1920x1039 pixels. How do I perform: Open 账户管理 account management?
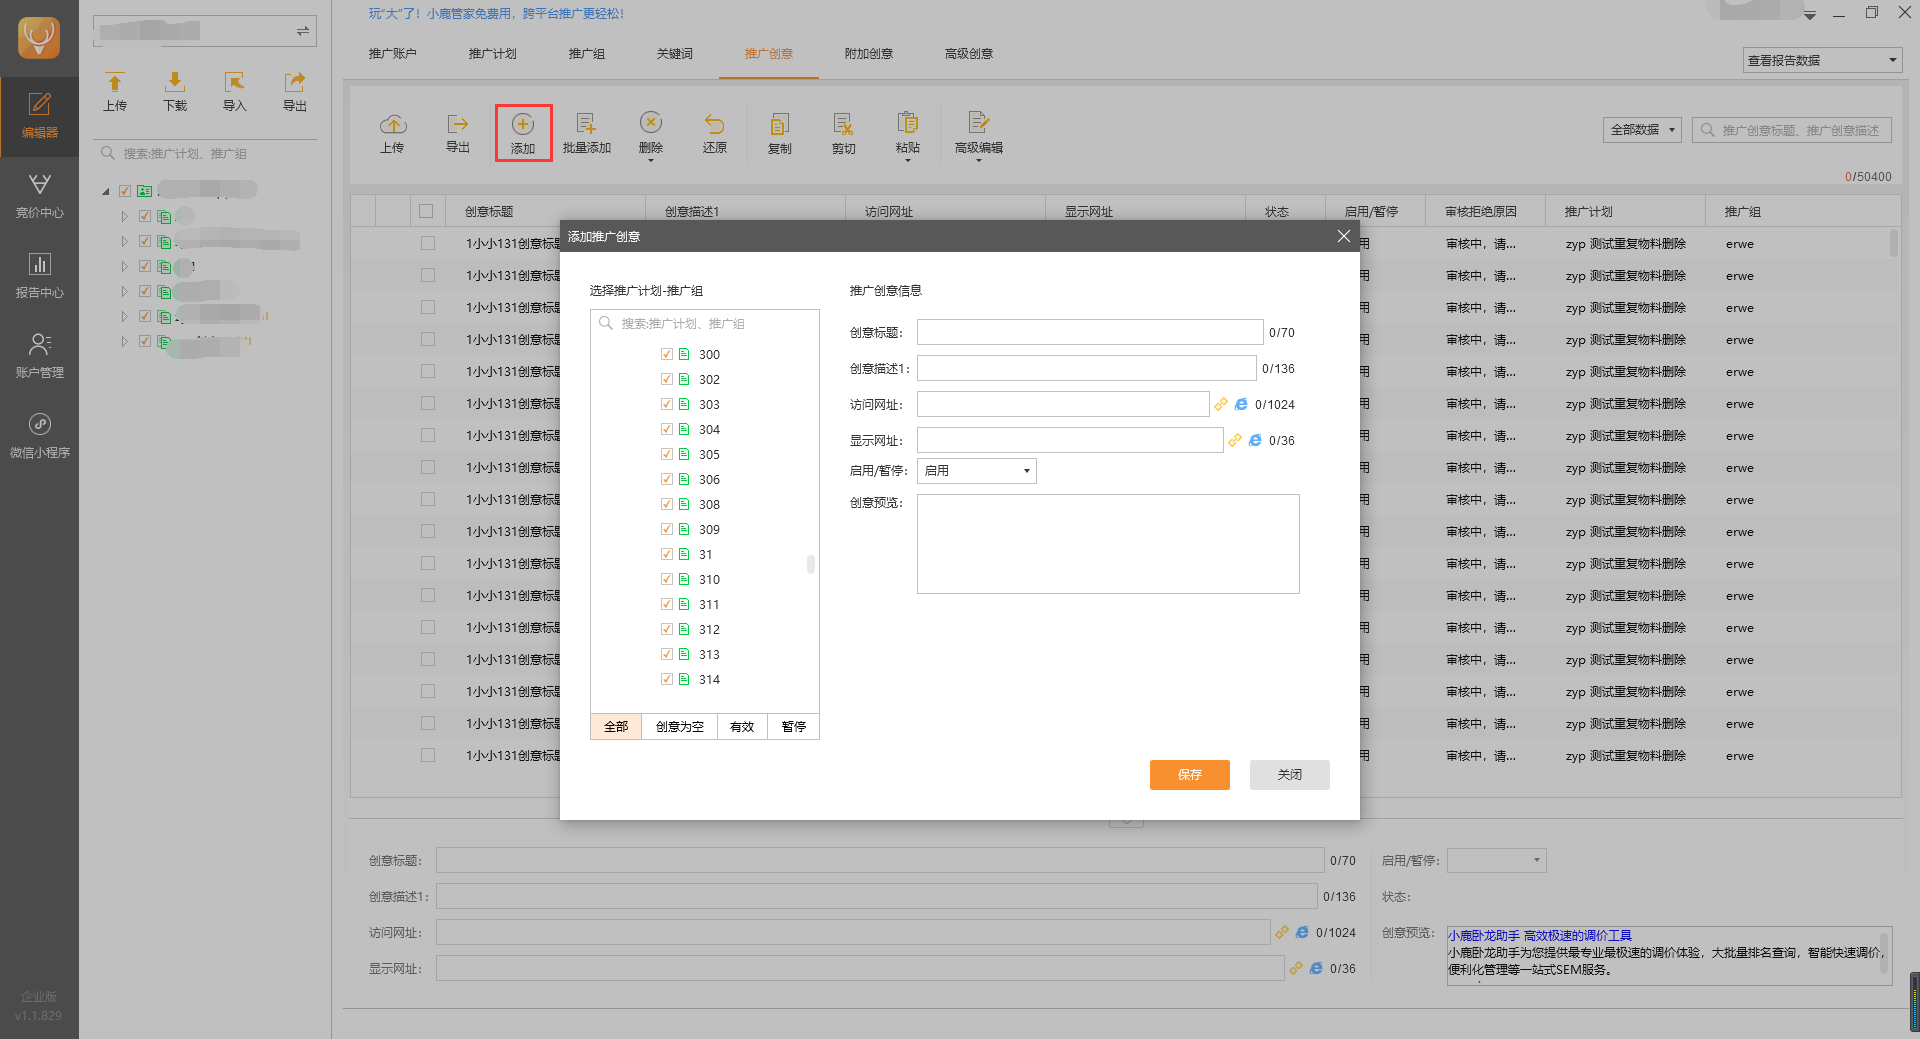click(39, 356)
